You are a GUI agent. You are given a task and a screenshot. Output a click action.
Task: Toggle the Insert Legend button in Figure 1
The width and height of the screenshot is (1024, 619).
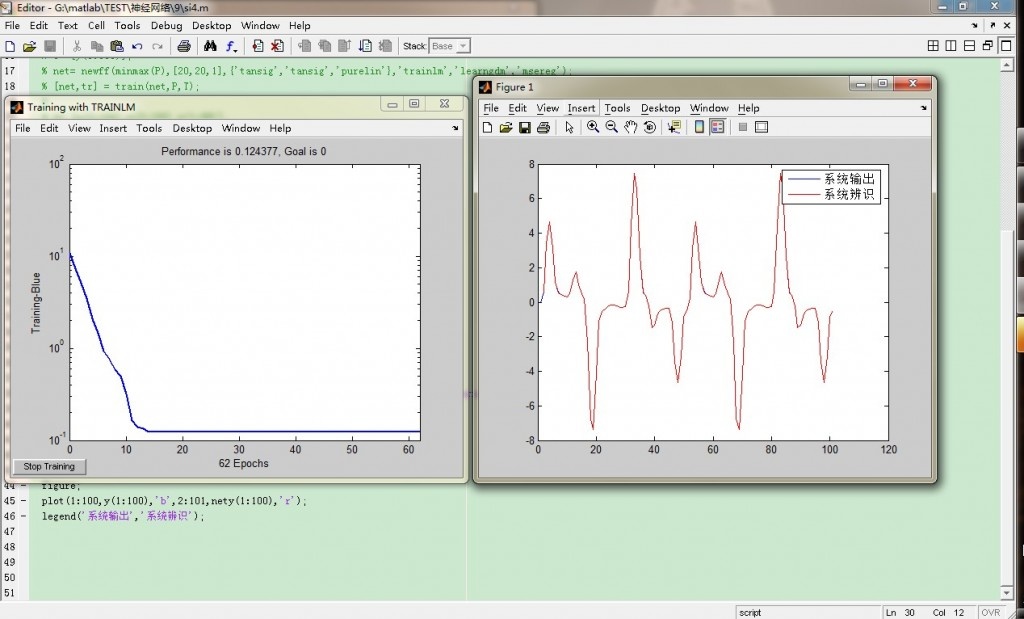(718, 127)
